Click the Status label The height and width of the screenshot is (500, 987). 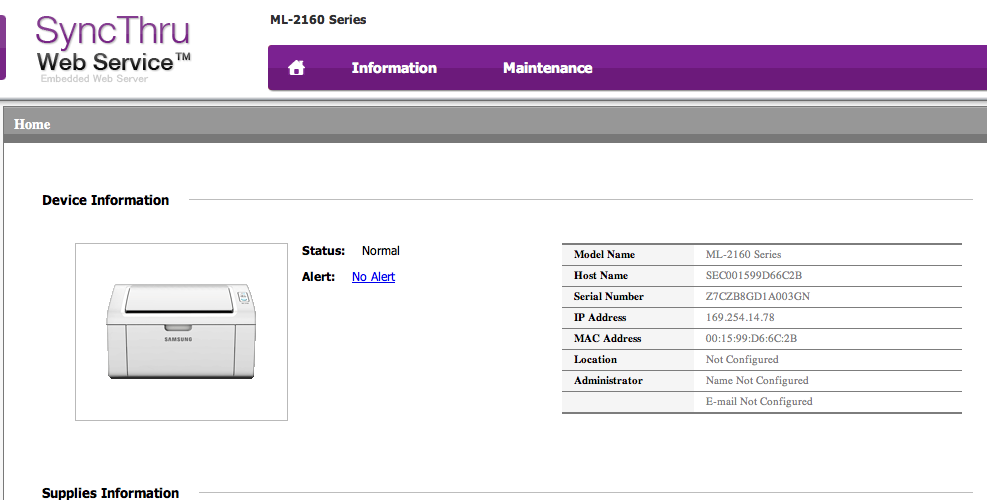point(324,251)
